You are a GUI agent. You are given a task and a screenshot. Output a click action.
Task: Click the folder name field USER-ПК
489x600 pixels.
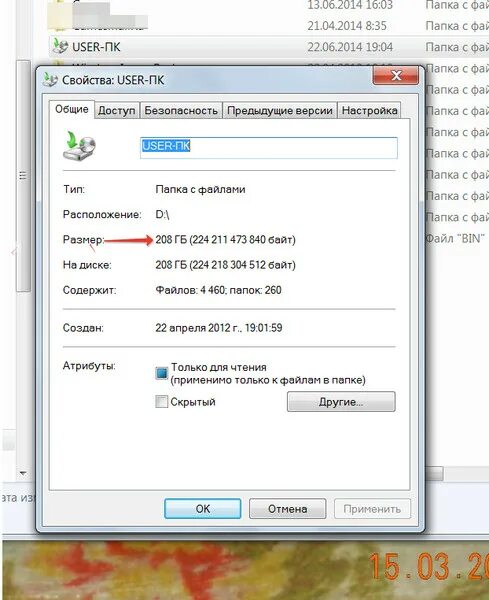coord(269,148)
